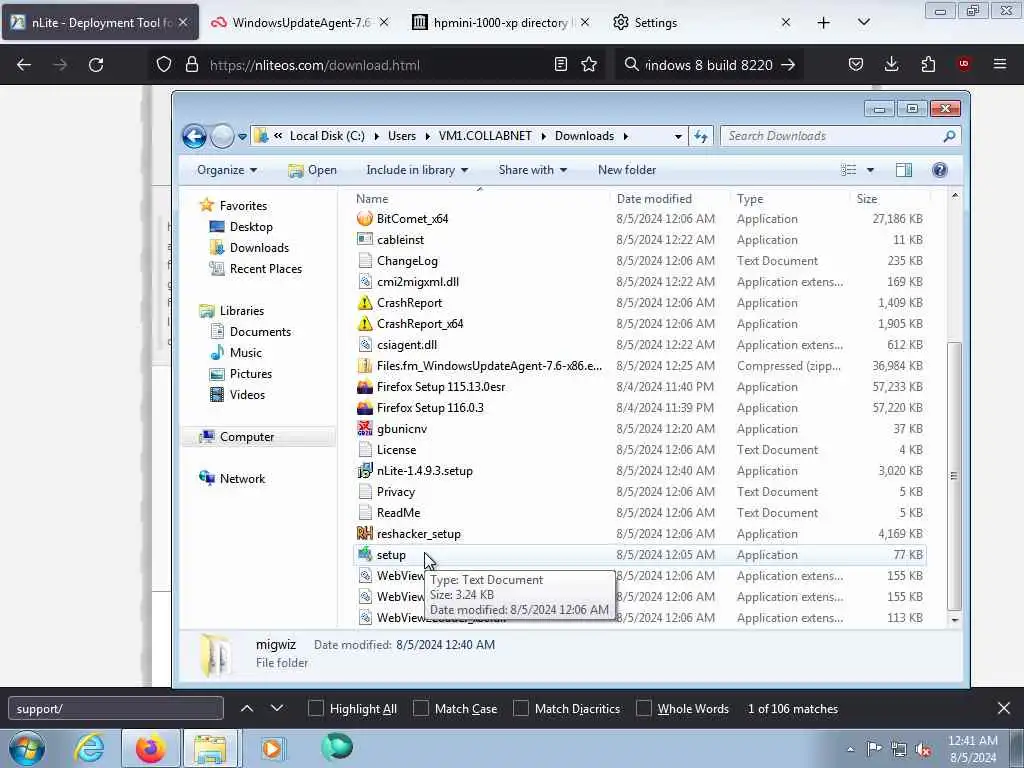Image resolution: width=1024 pixels, height=768 pixels.
Task: Click New folder button
Action: pyautogui.click(x=627, y=170)
